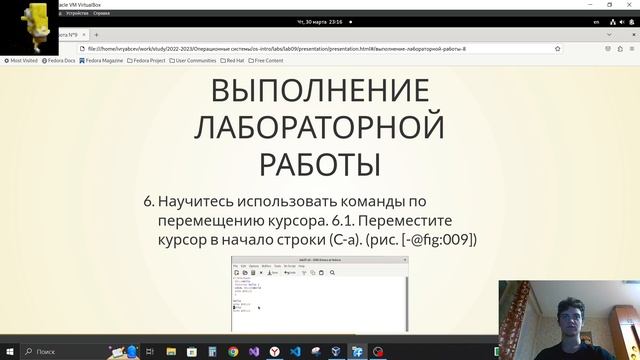Expand the User Communities bookmark folder
This screenshot has width=640, height=360.
coord(193,60)
